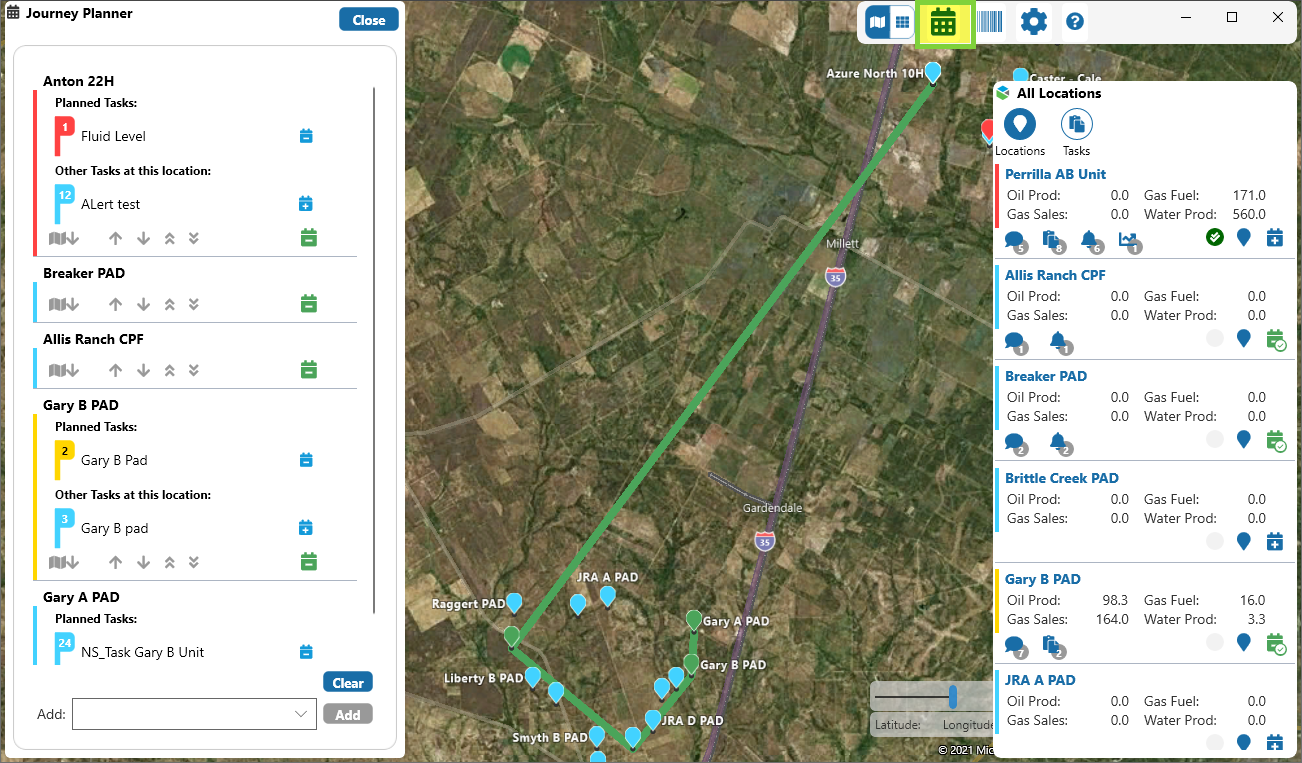1302x763 pixels.
Task: Select the ALert test task
Action: coord(111,204)
